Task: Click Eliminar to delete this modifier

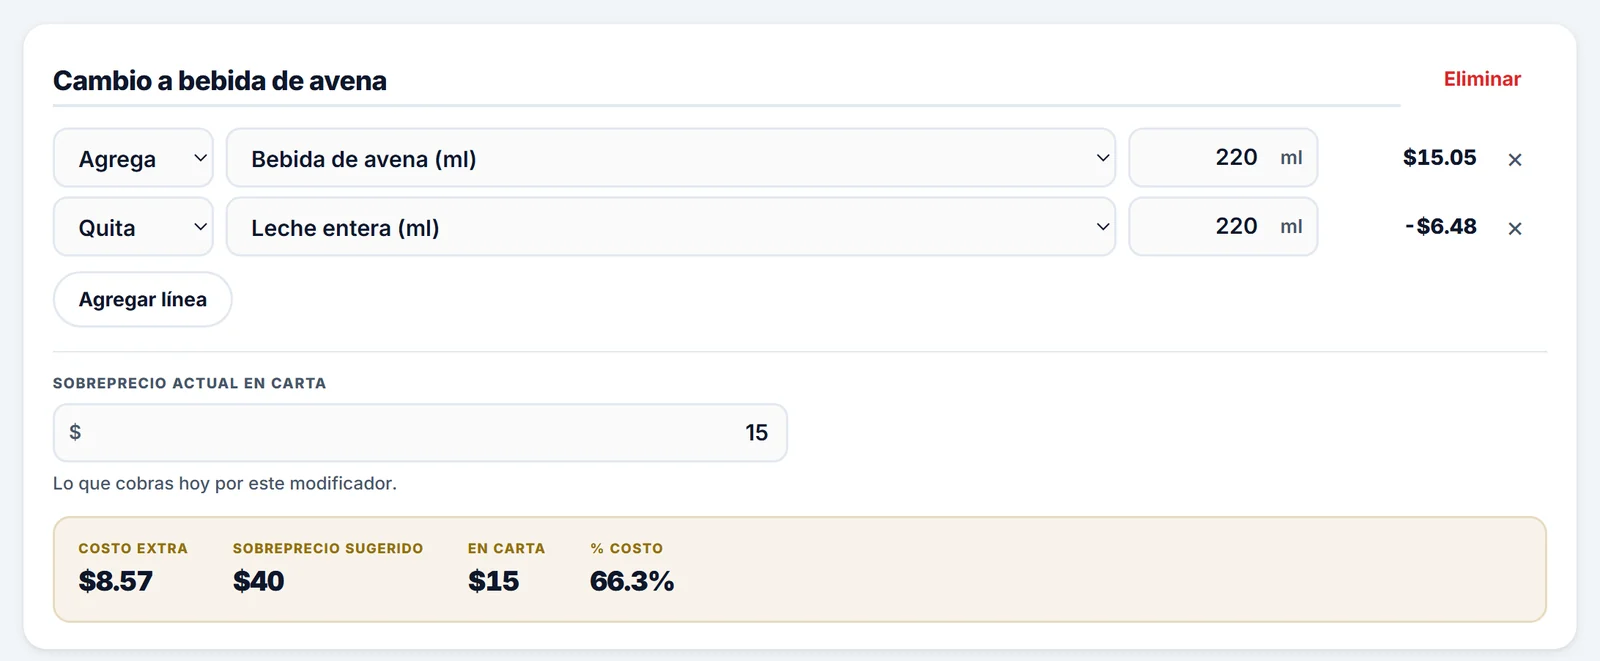Action: 1482,79
